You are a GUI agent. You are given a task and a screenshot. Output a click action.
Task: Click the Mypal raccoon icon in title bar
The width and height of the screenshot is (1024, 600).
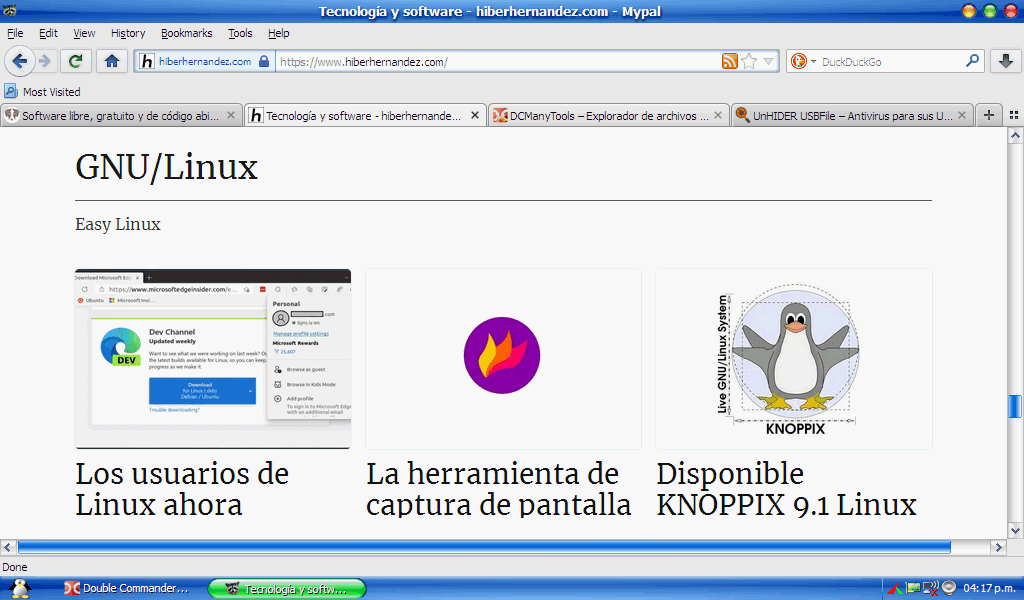(x=10, y=10)
